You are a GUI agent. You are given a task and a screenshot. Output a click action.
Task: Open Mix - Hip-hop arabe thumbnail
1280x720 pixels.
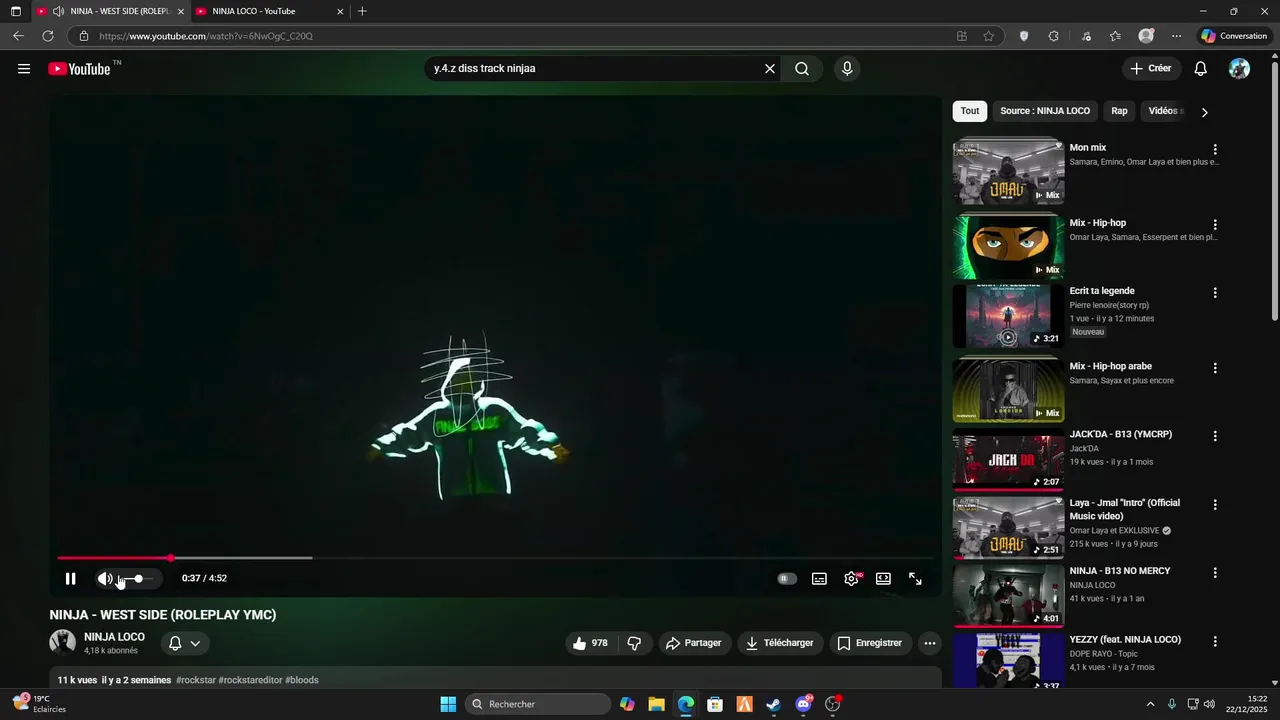coord(1008,390)
